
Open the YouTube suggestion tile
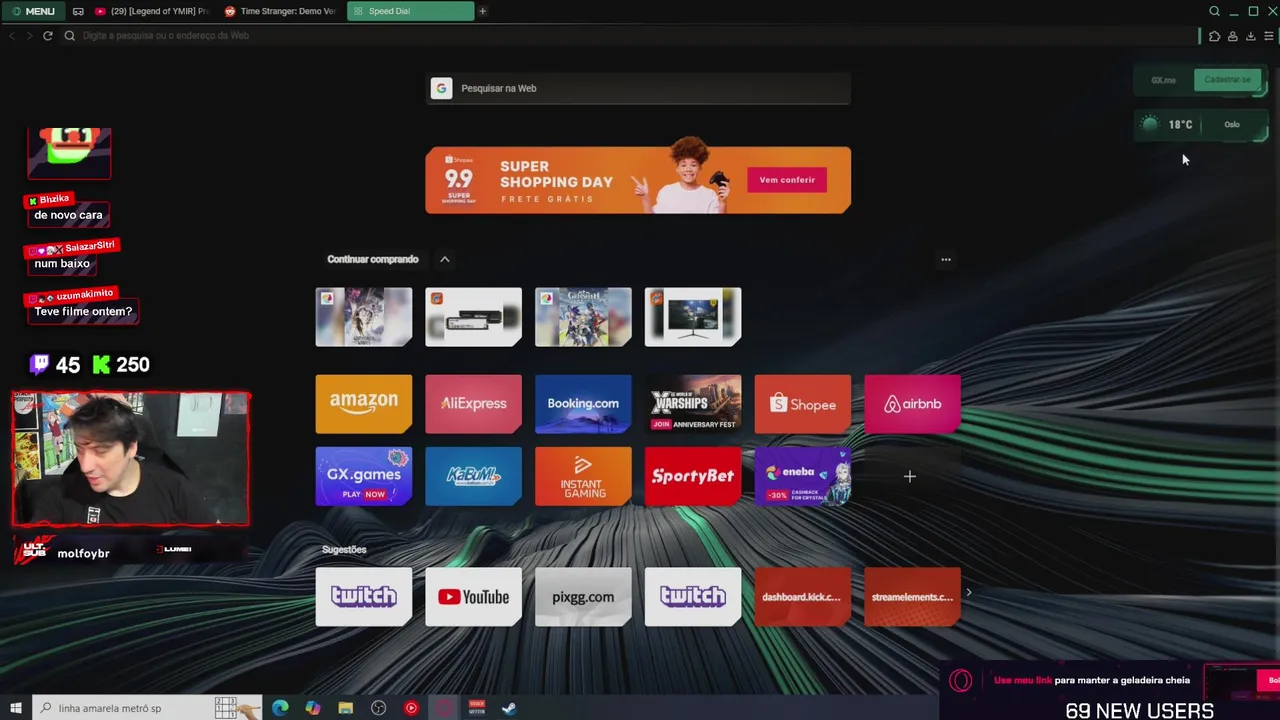473,597
